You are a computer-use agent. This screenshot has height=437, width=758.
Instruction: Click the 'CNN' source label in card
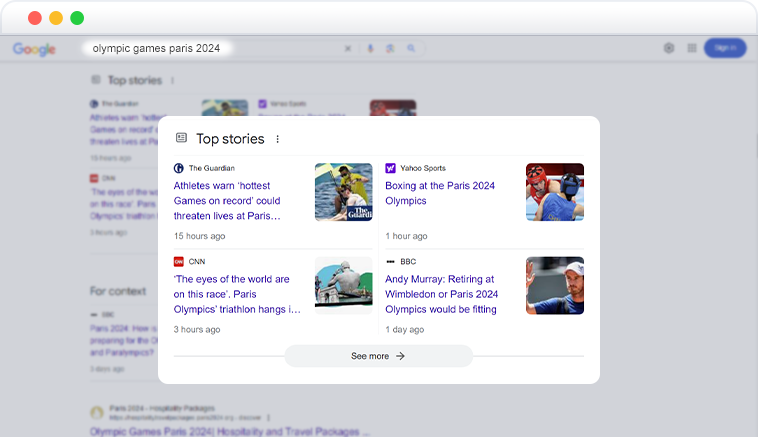tap(197, 262)
